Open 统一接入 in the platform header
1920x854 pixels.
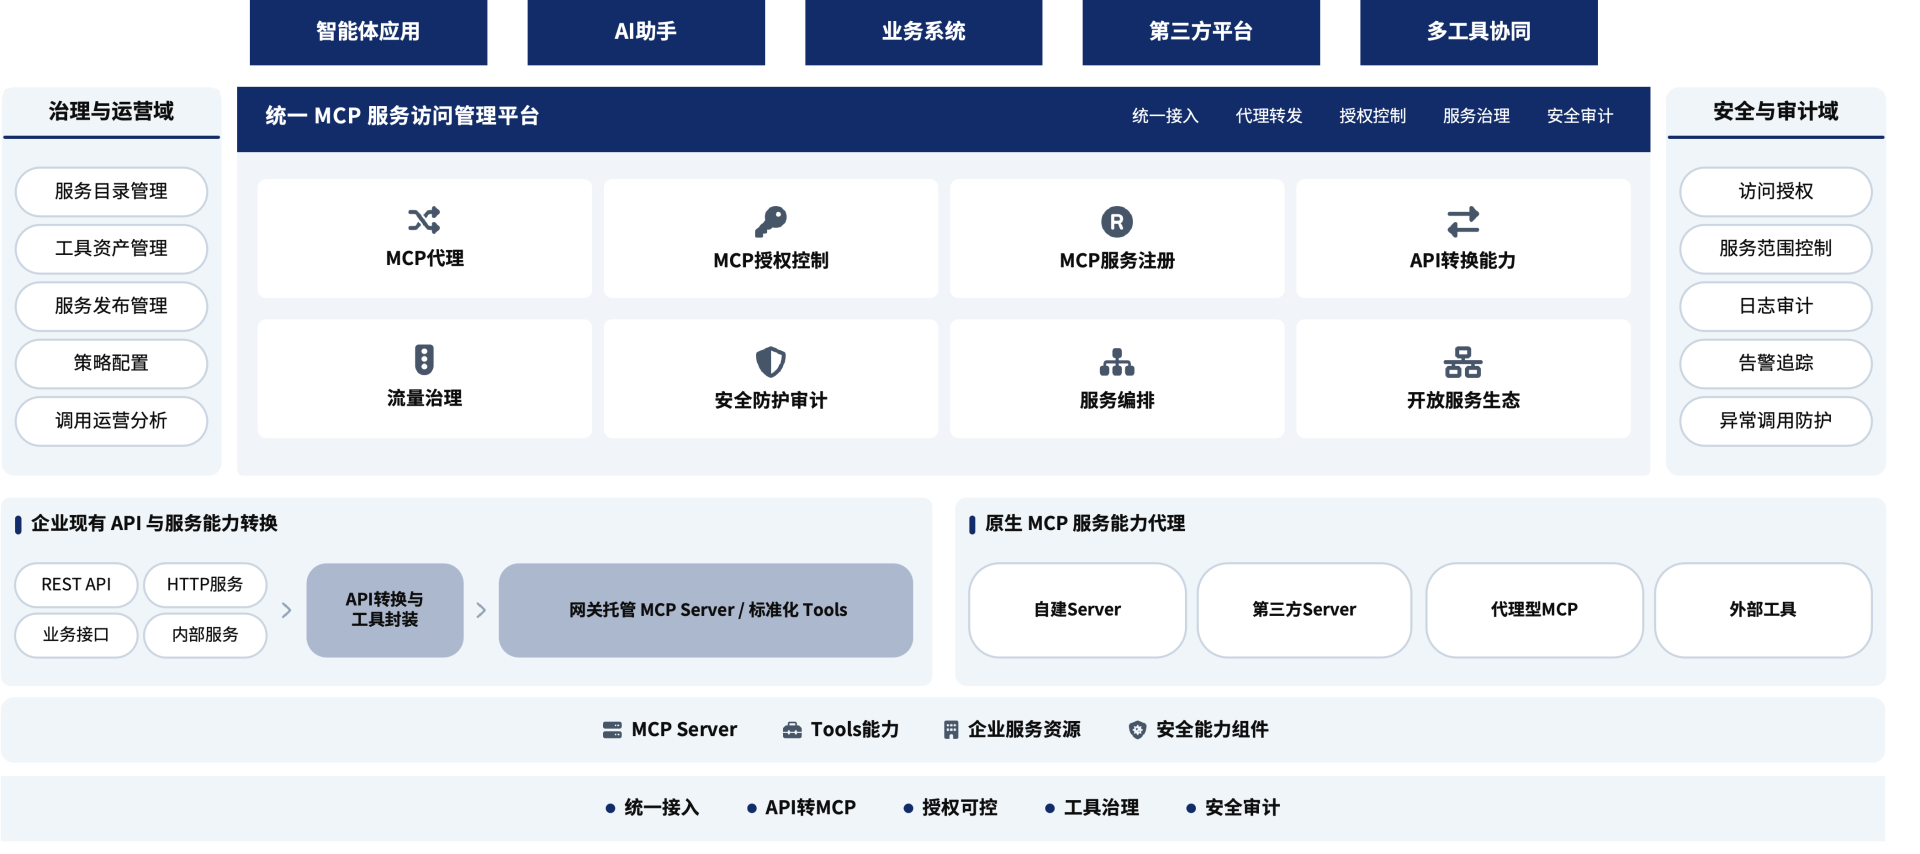[1164, 116]
